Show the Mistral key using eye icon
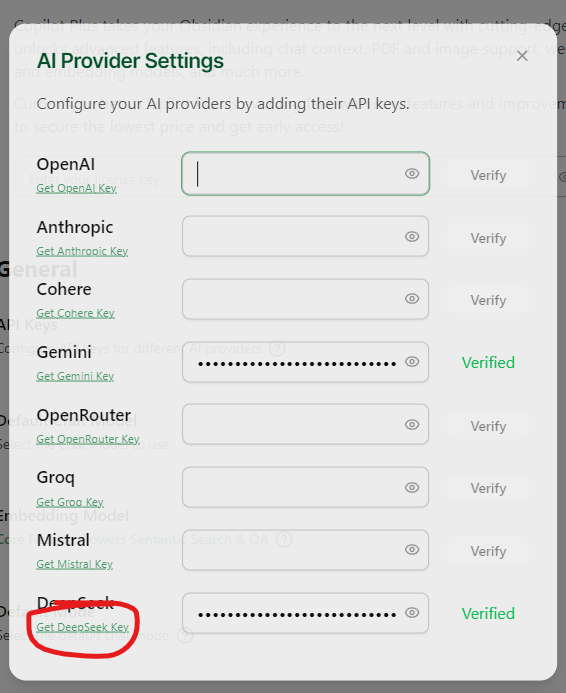This screenshot has height=693, width=566. tap(412, 549)
